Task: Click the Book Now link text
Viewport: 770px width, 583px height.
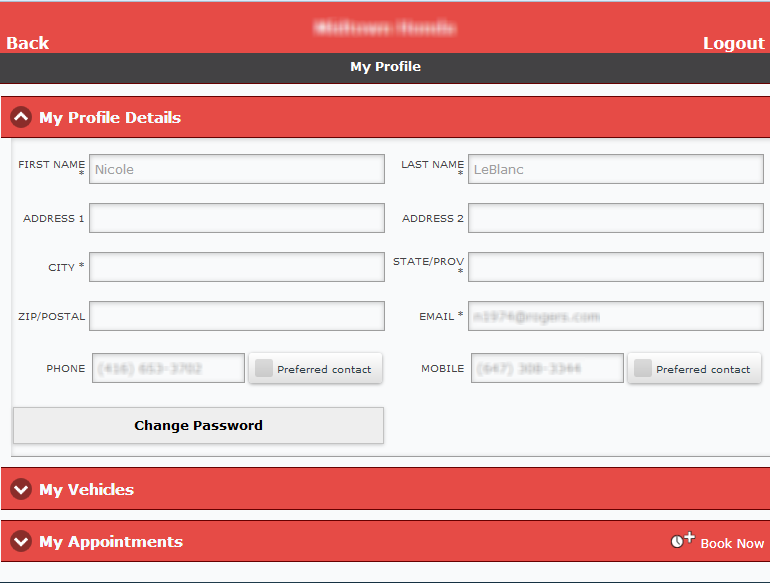Action: [x=732, y=543]
